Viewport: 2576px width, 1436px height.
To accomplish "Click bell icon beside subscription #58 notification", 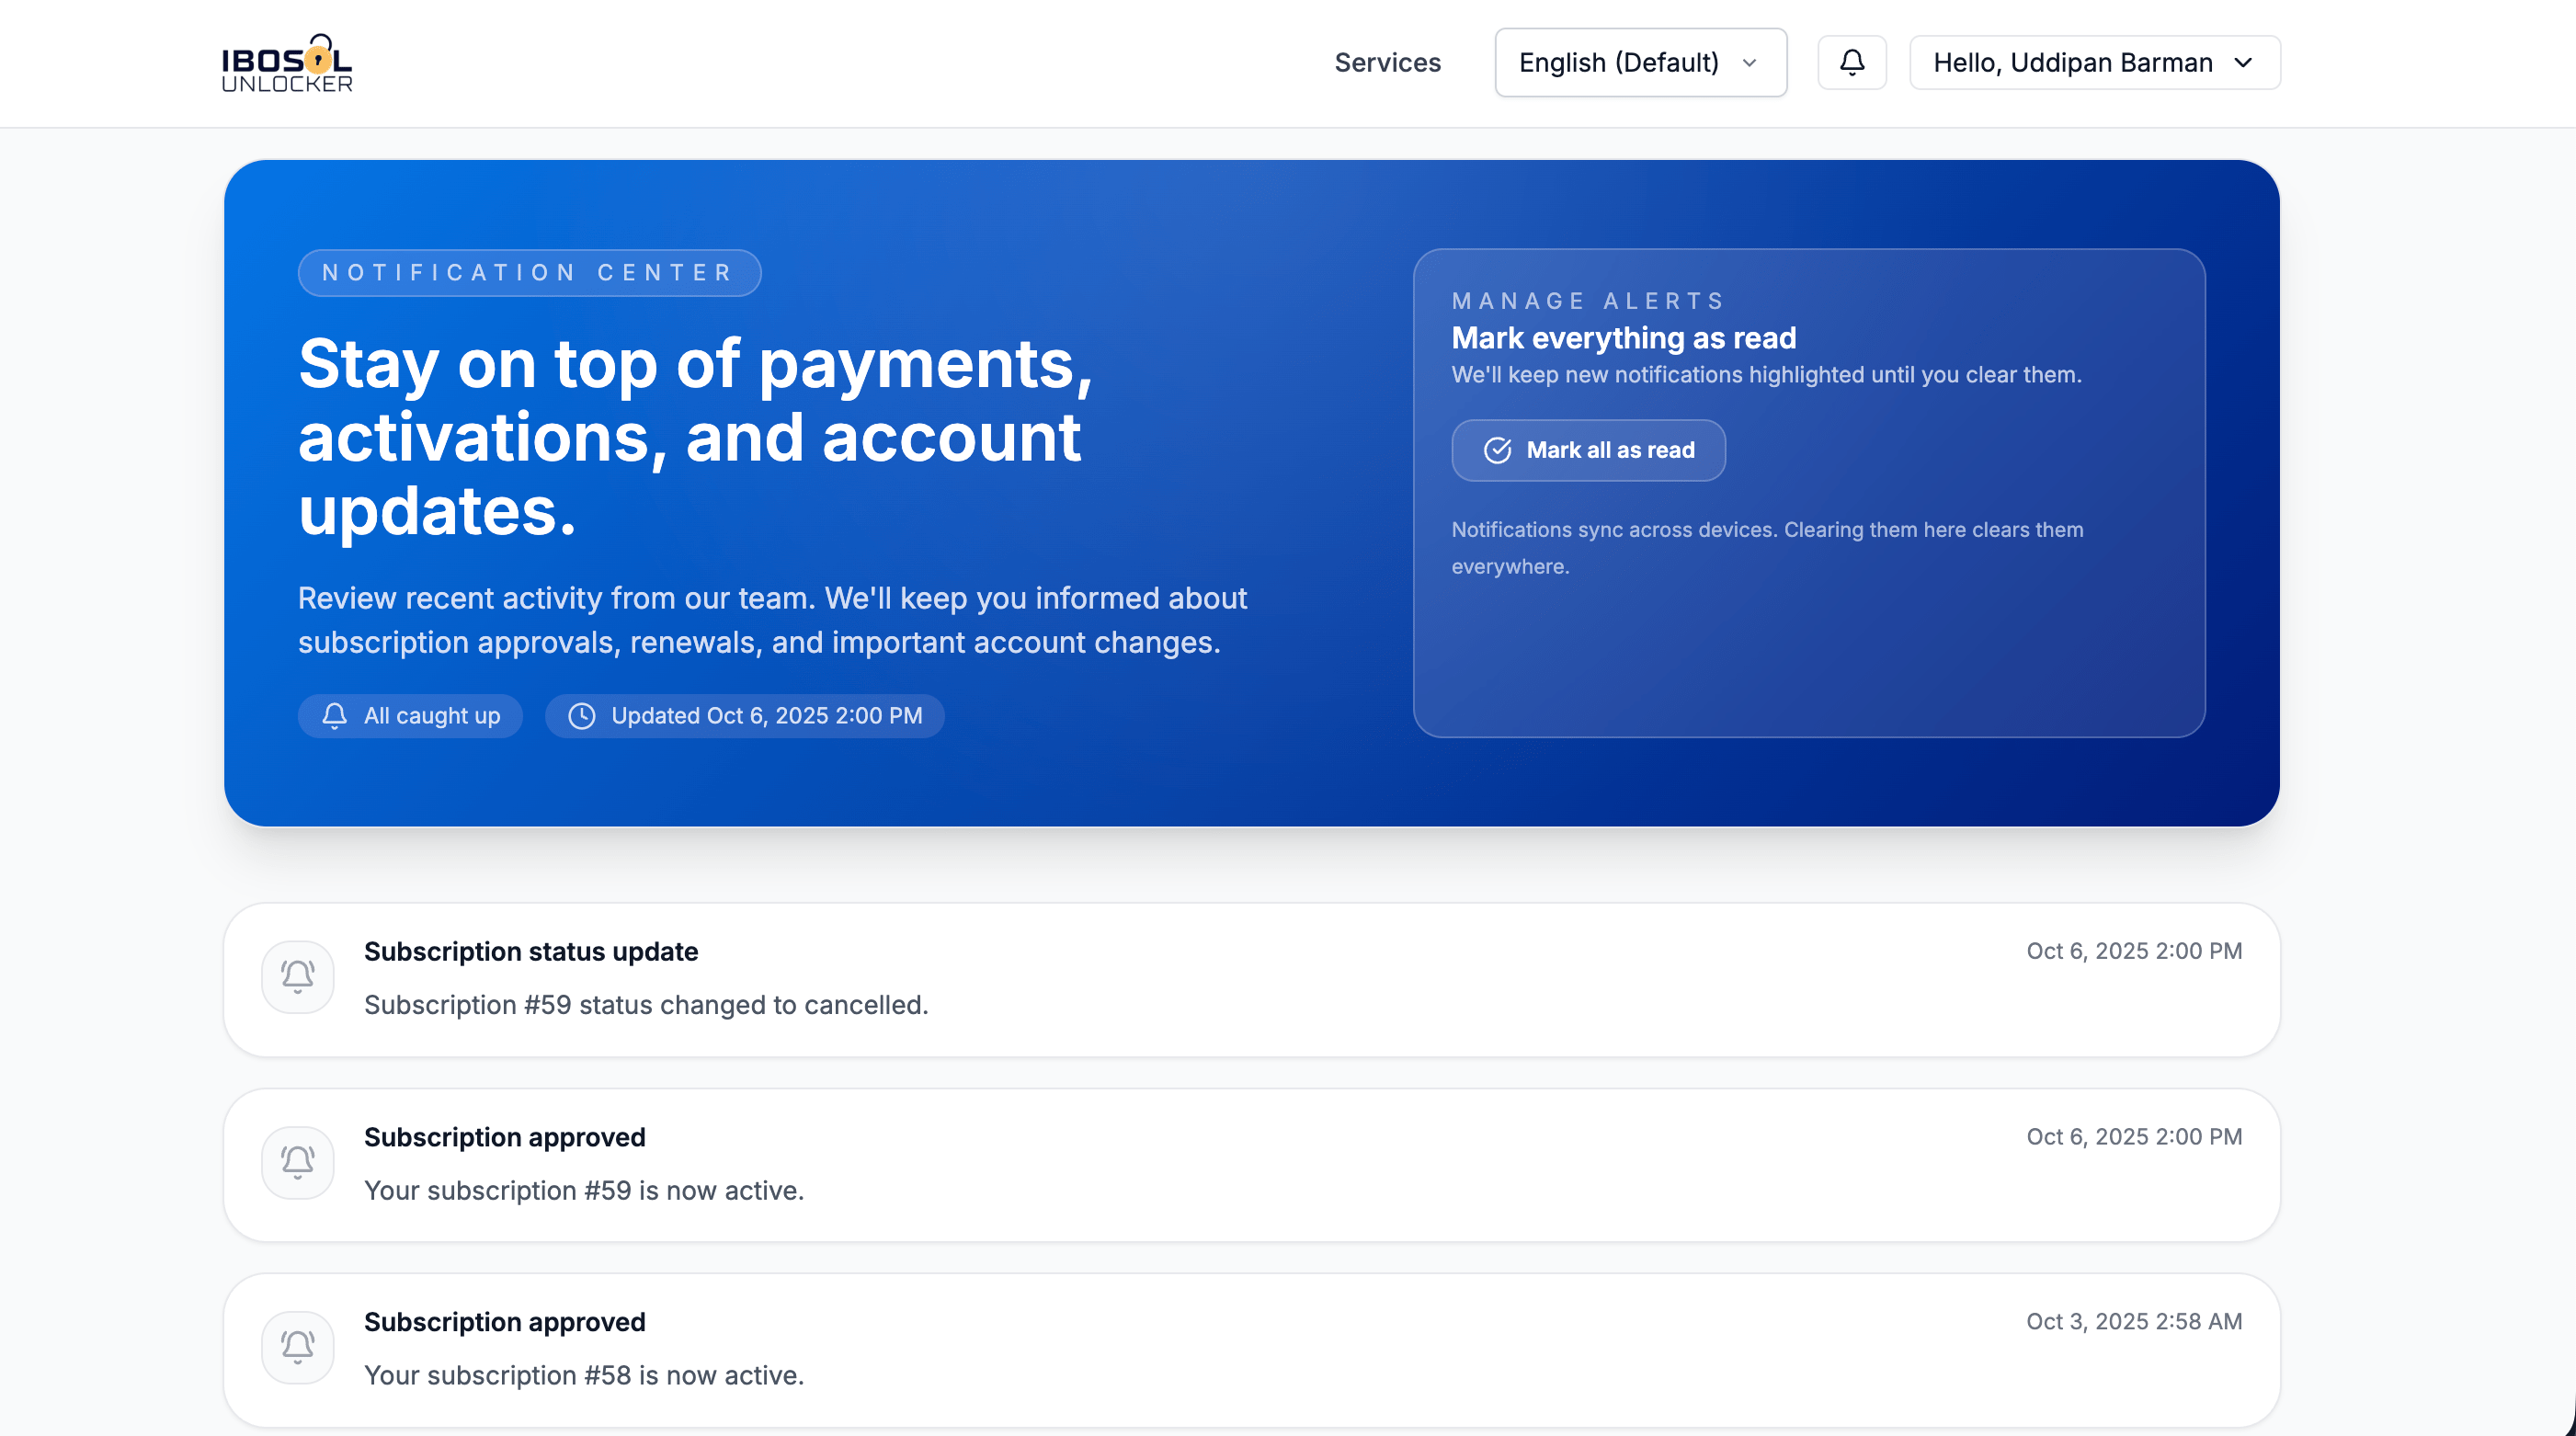I will (x=297, y=1347).
